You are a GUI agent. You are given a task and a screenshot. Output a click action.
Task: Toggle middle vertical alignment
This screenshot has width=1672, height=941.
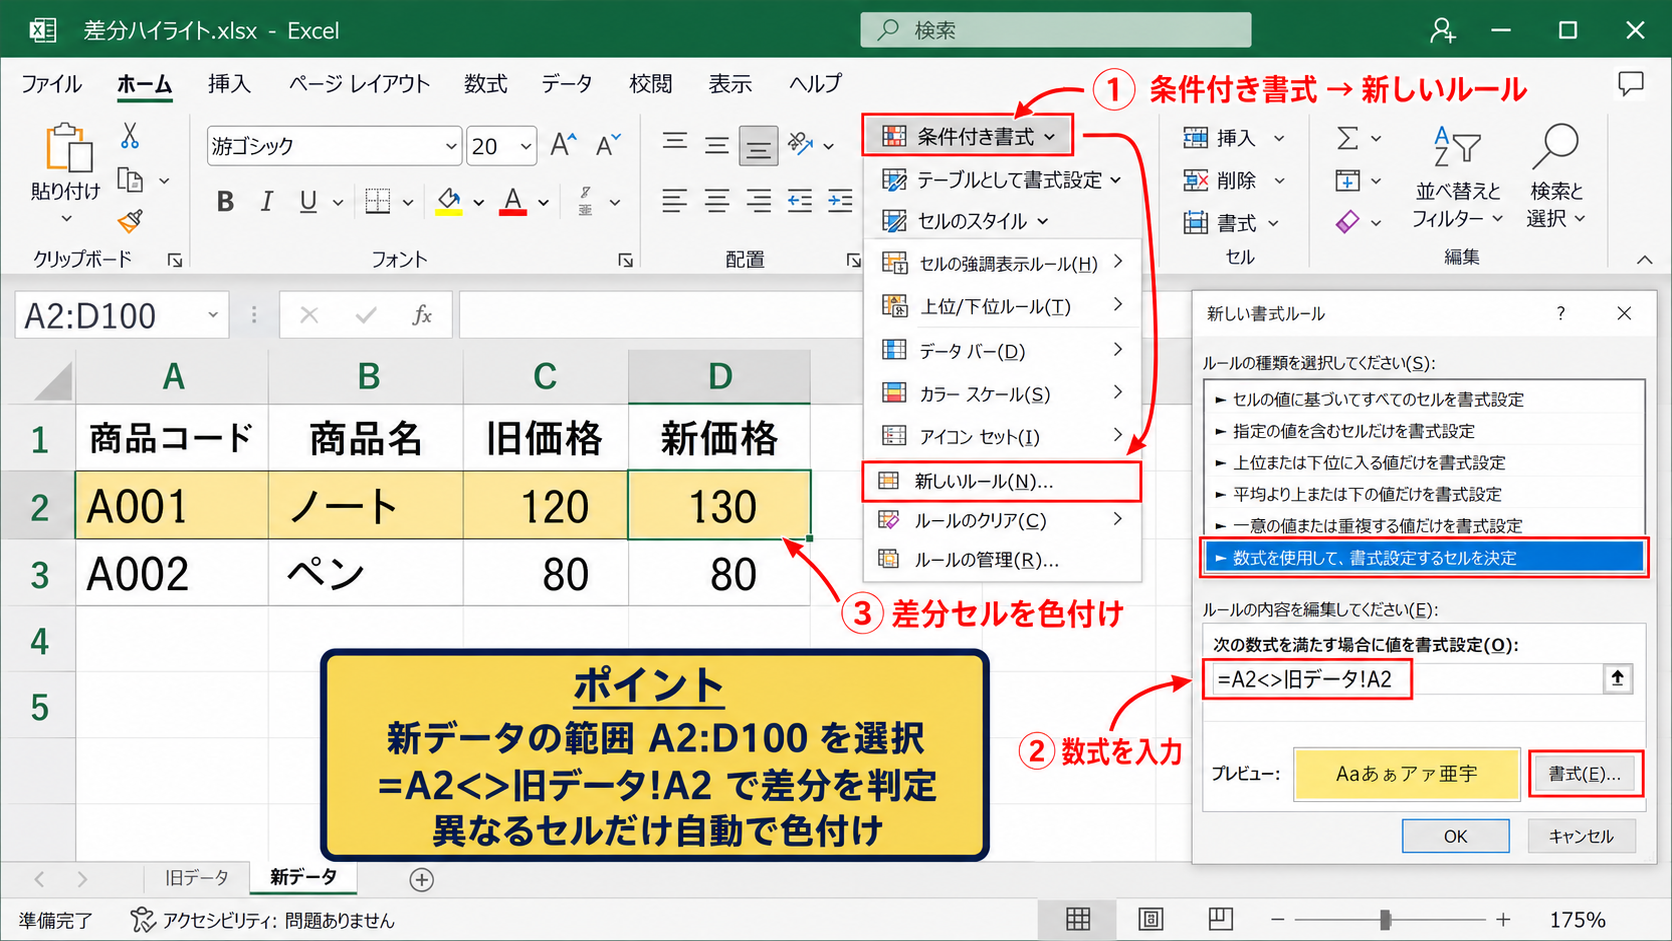coord(716,146)
